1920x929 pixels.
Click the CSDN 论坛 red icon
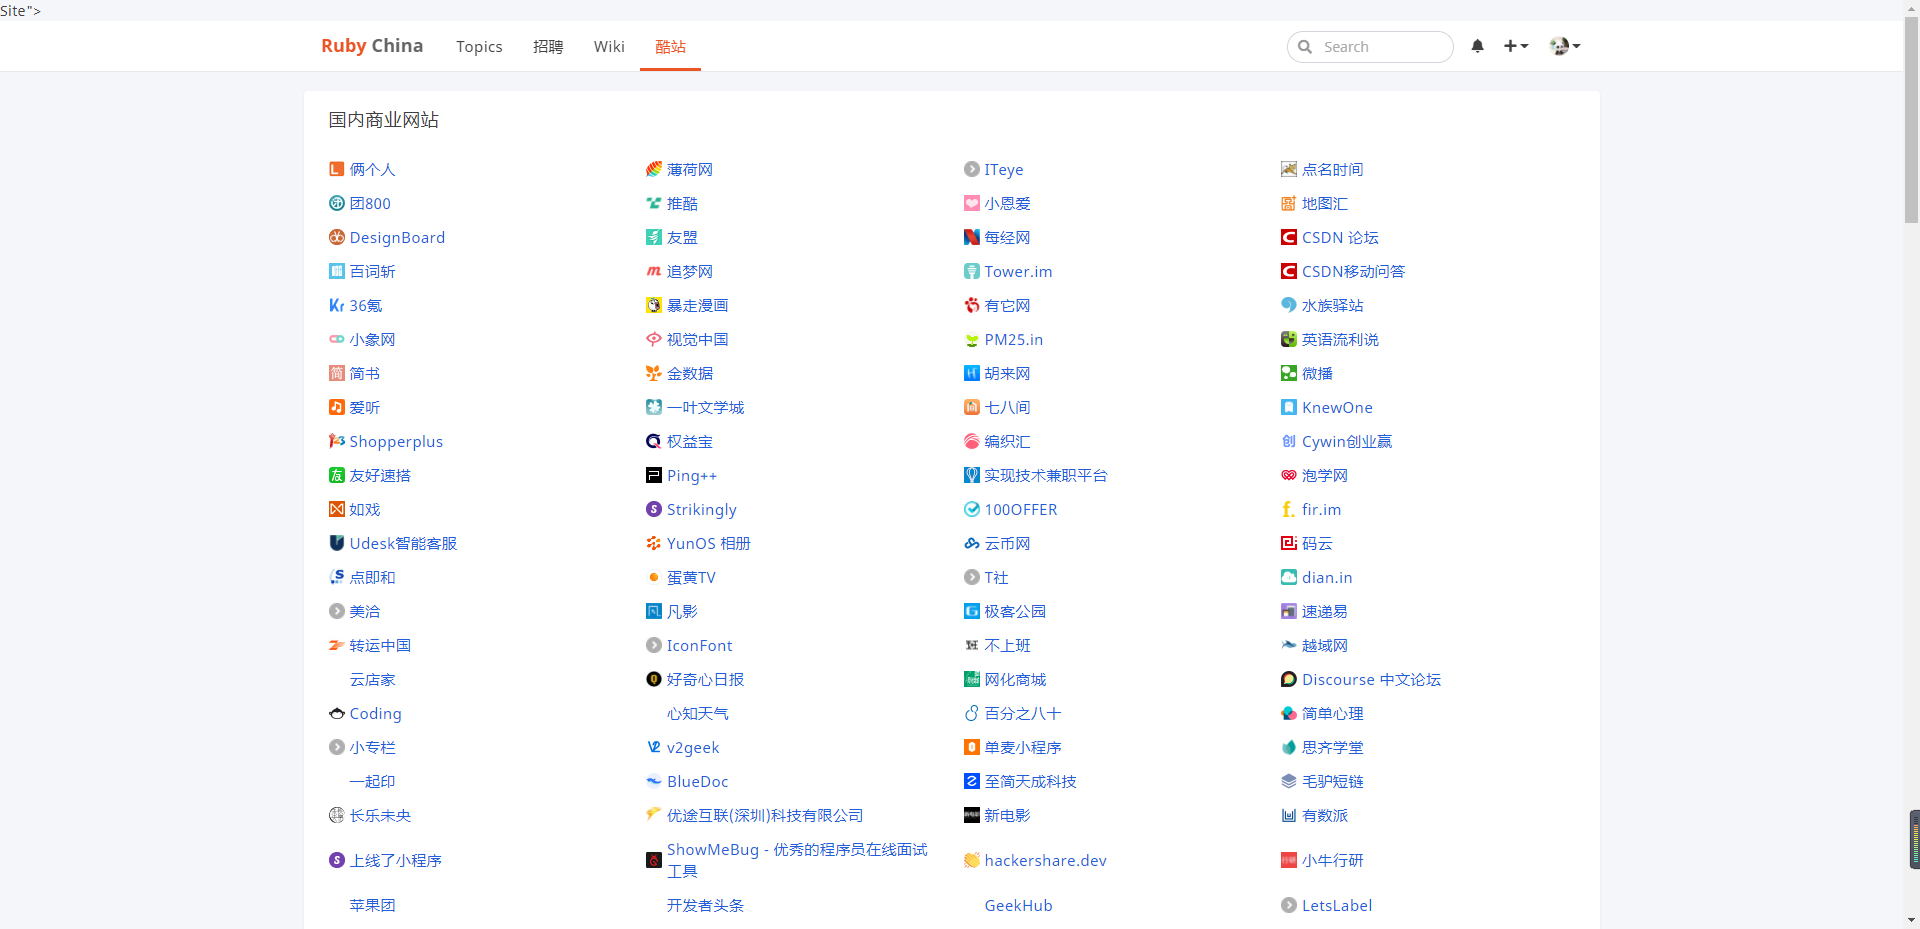point(1289,237)
